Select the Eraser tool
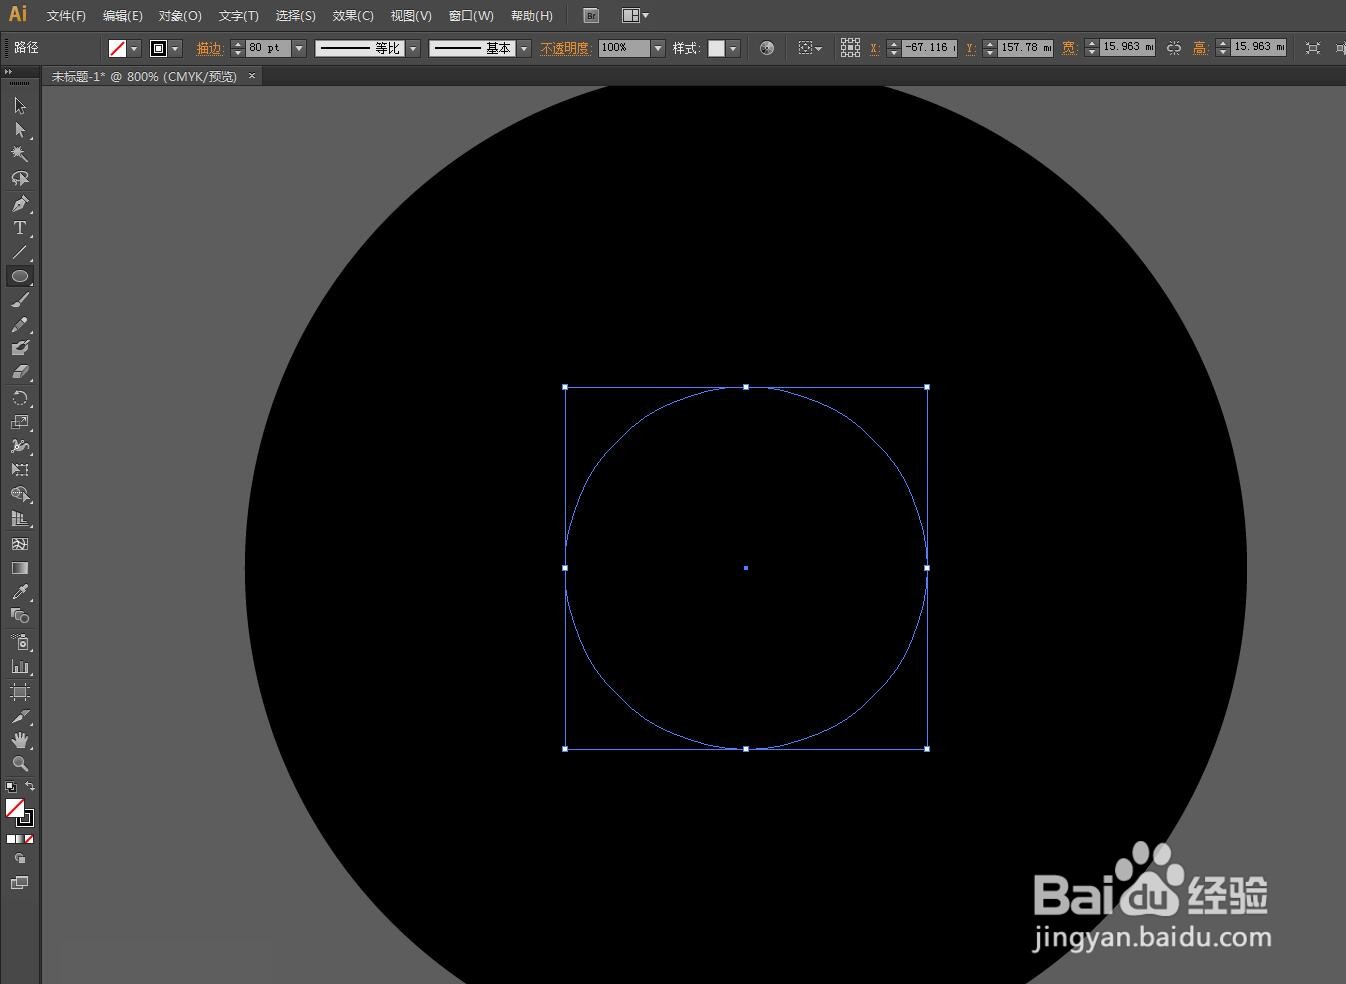The width and height of the screenshot is (1346, 984). pos(20,372)
